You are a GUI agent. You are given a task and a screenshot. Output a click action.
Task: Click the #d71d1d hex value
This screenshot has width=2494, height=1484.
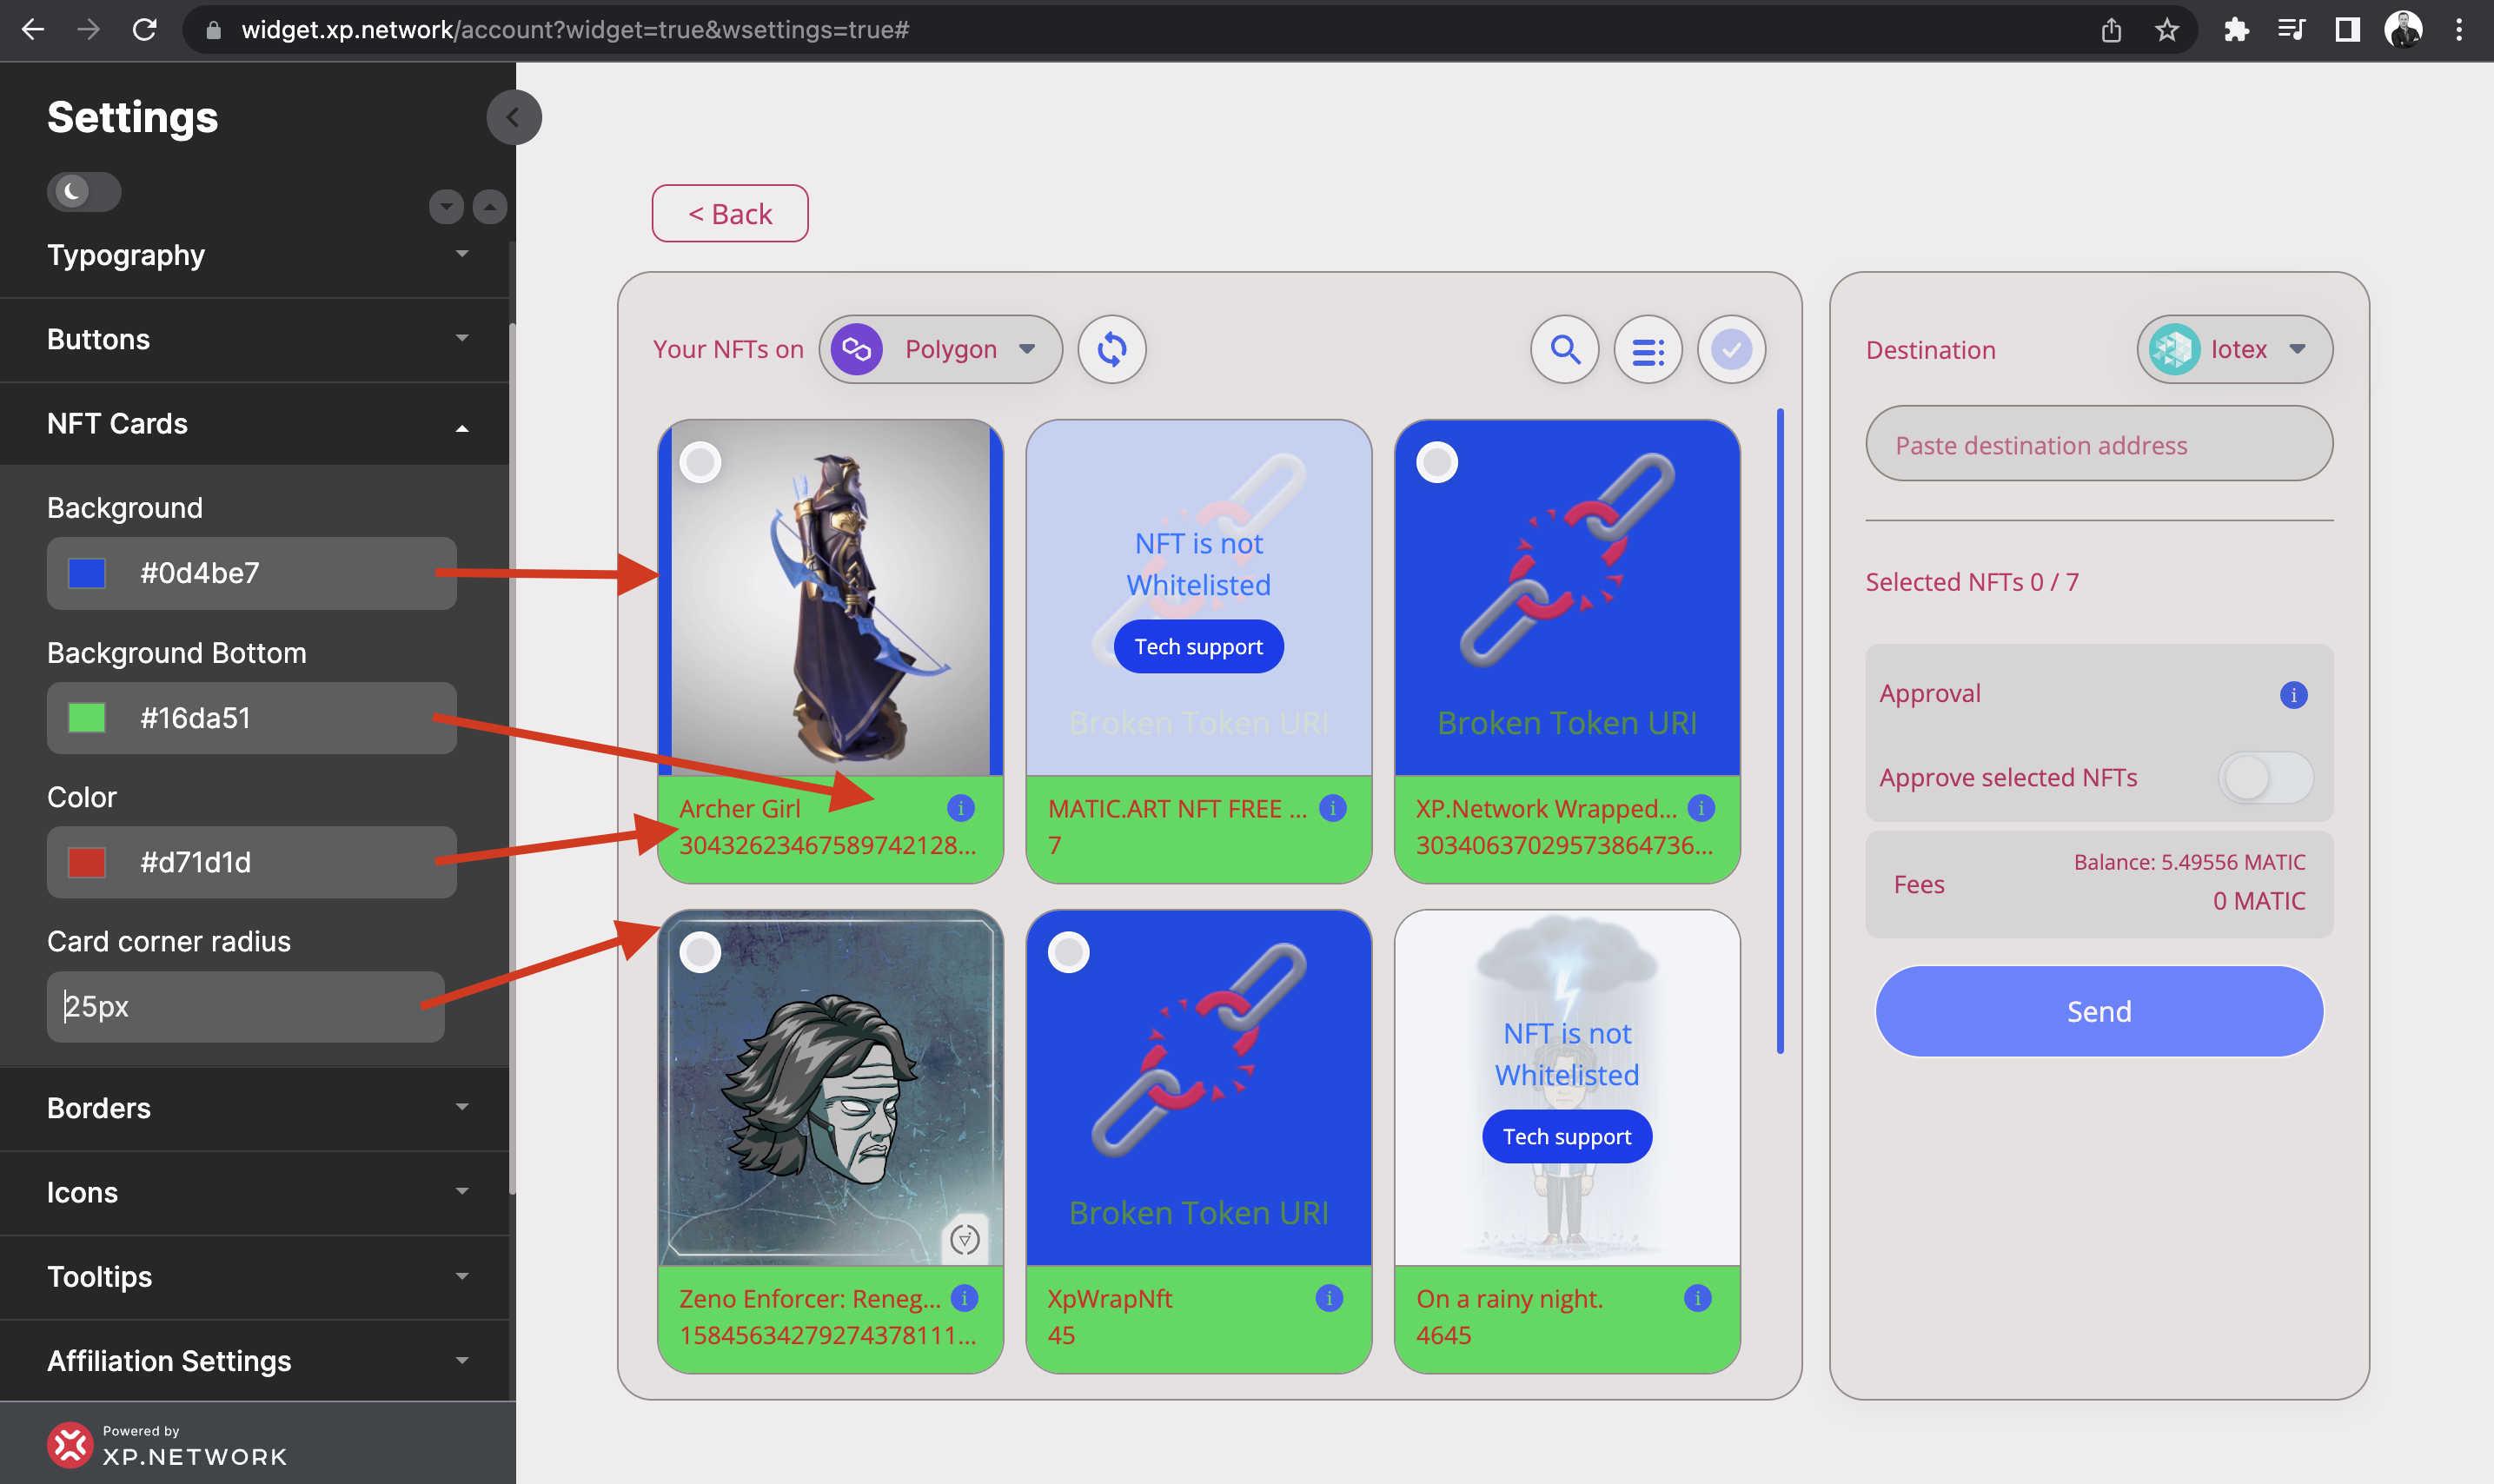point(196,862)
